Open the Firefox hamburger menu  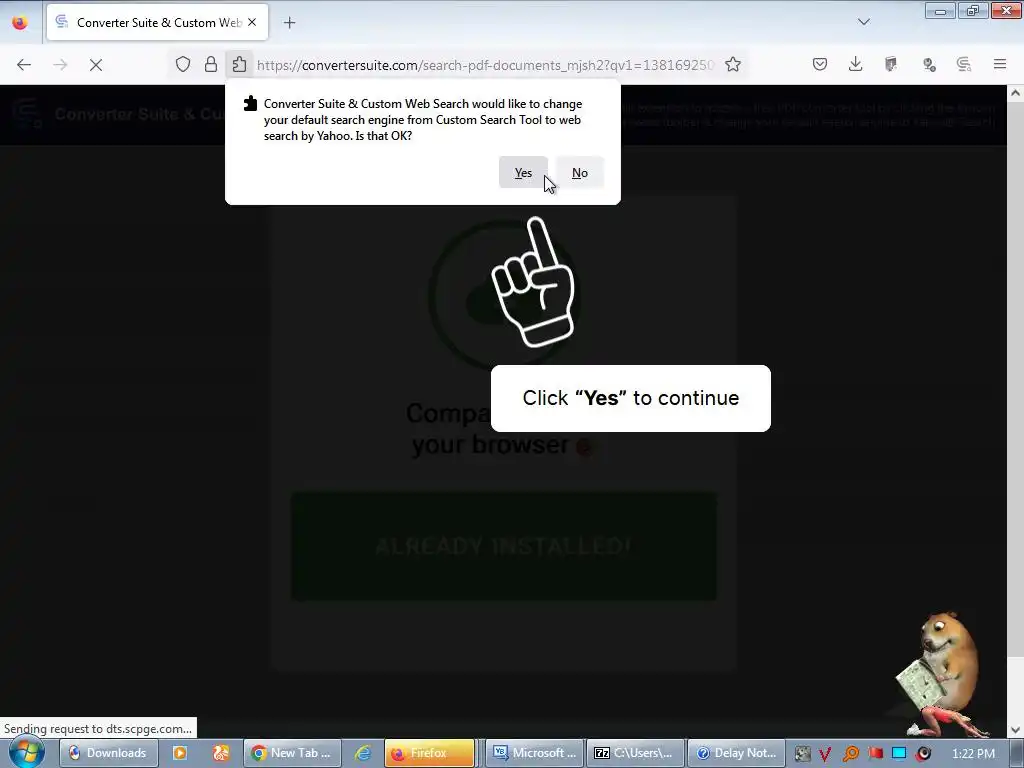point(1000,64)
